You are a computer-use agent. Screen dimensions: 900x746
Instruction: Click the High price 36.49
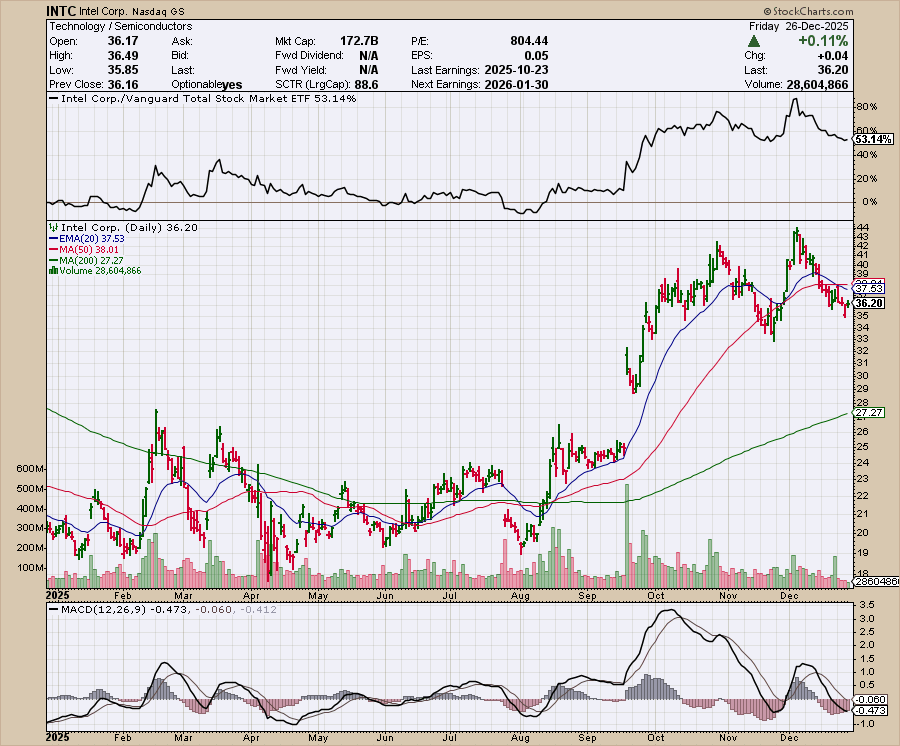point(123,56)
